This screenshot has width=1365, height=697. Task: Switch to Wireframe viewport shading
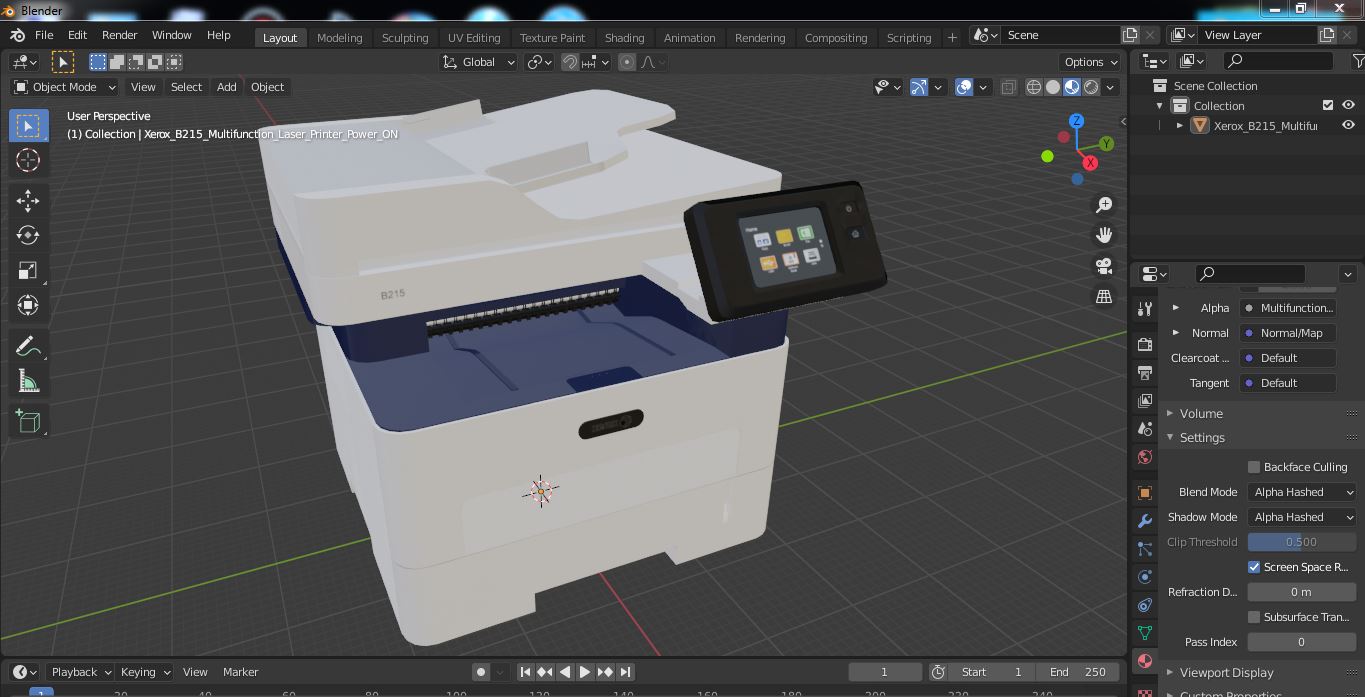pos(1034,87)
